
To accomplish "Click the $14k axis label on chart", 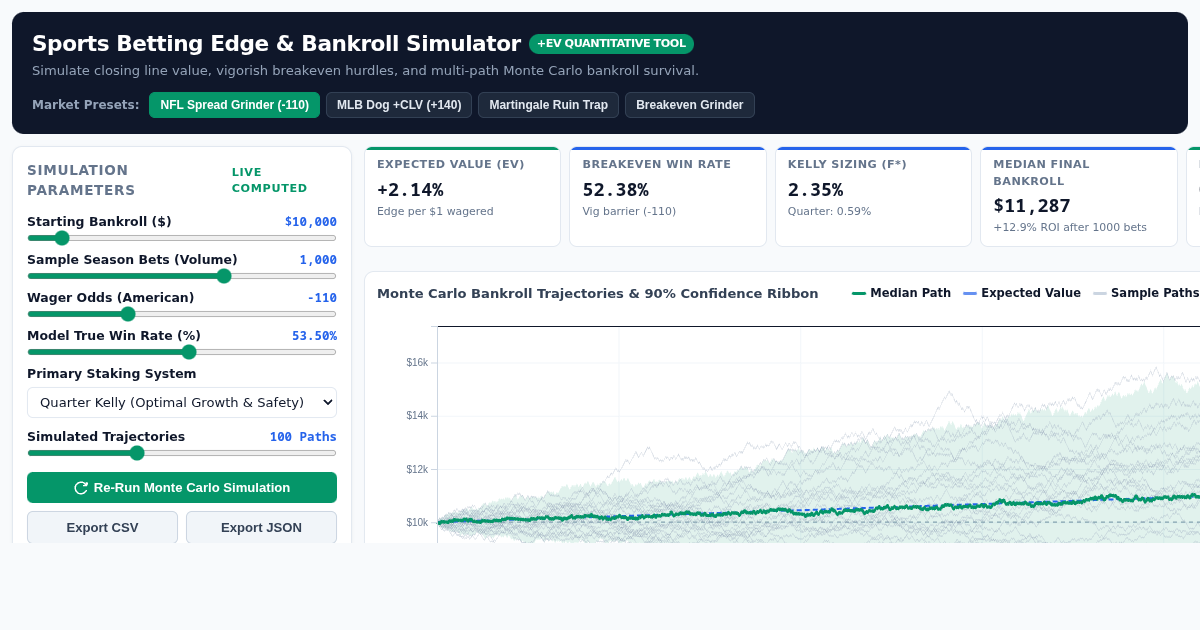I will tap(417, 416).
